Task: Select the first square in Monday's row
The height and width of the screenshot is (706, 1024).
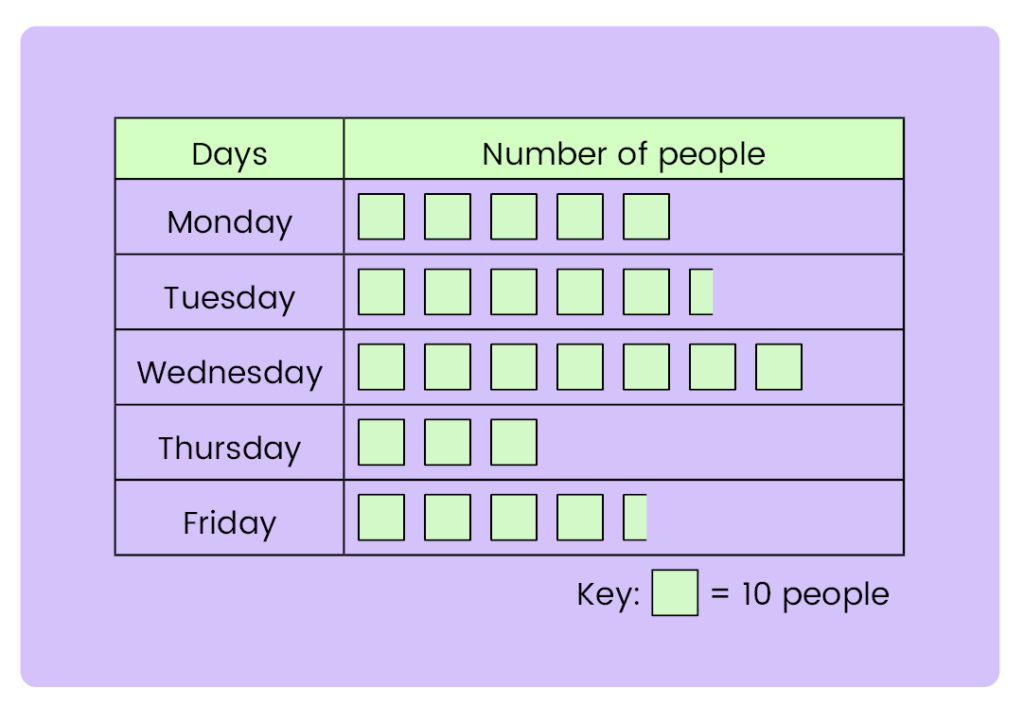Action: pos(381,217)
